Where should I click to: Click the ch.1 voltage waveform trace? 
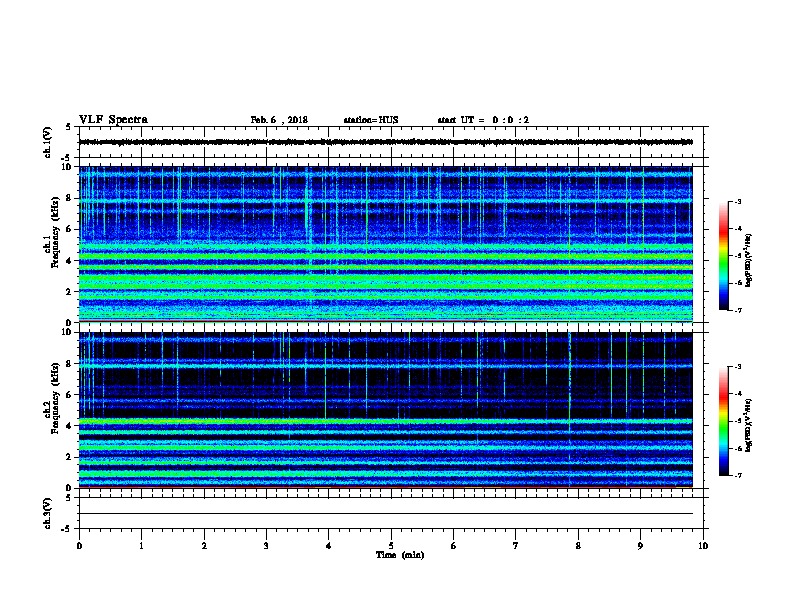coord(386,142)
